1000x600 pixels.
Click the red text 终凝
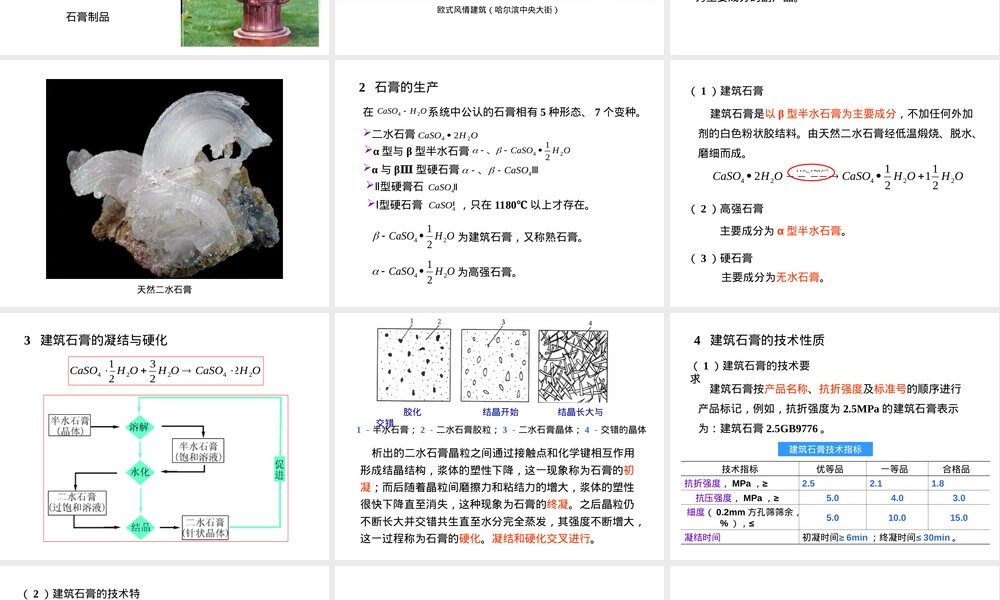[557, 504]
